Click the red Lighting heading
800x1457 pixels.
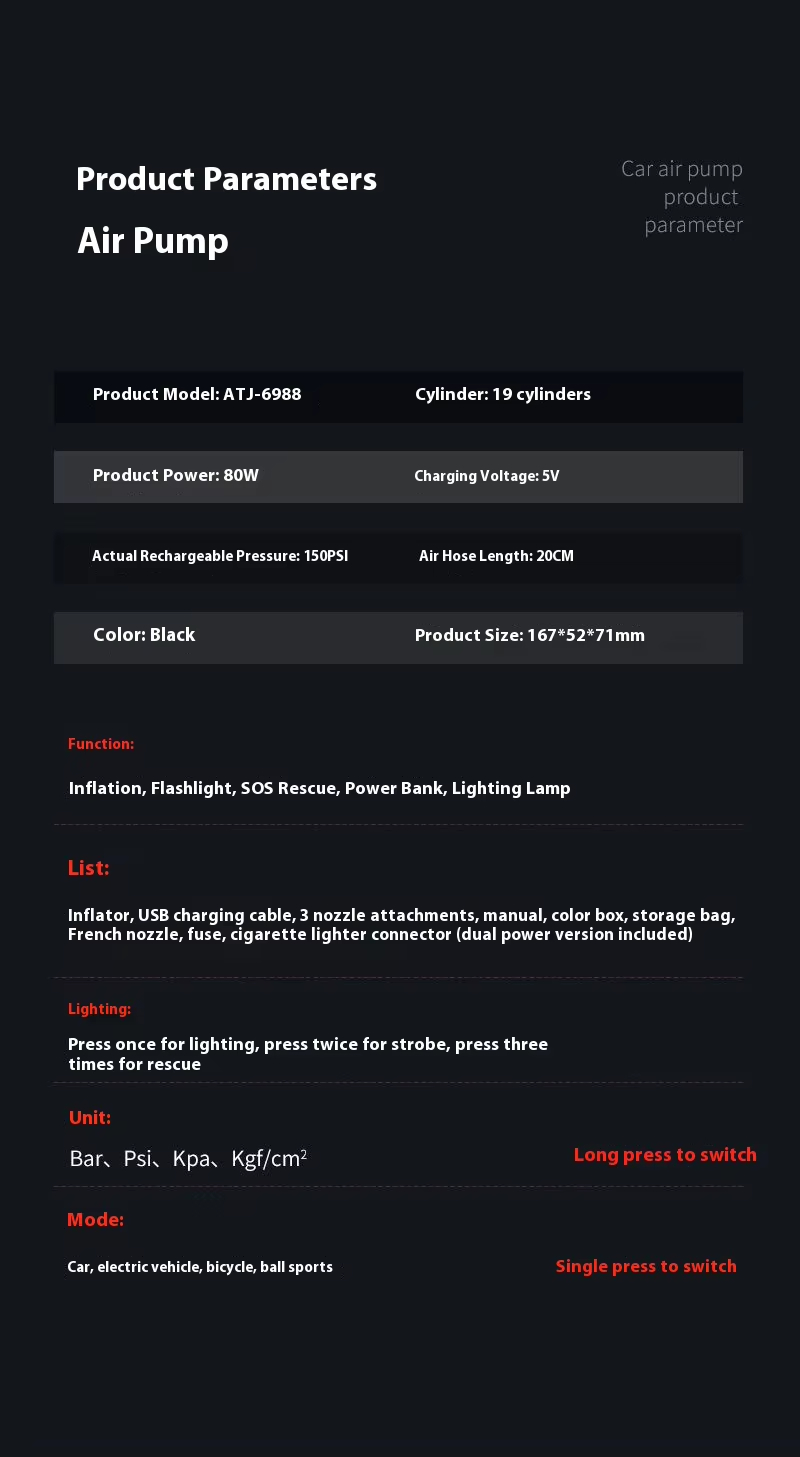(99, 1009)
